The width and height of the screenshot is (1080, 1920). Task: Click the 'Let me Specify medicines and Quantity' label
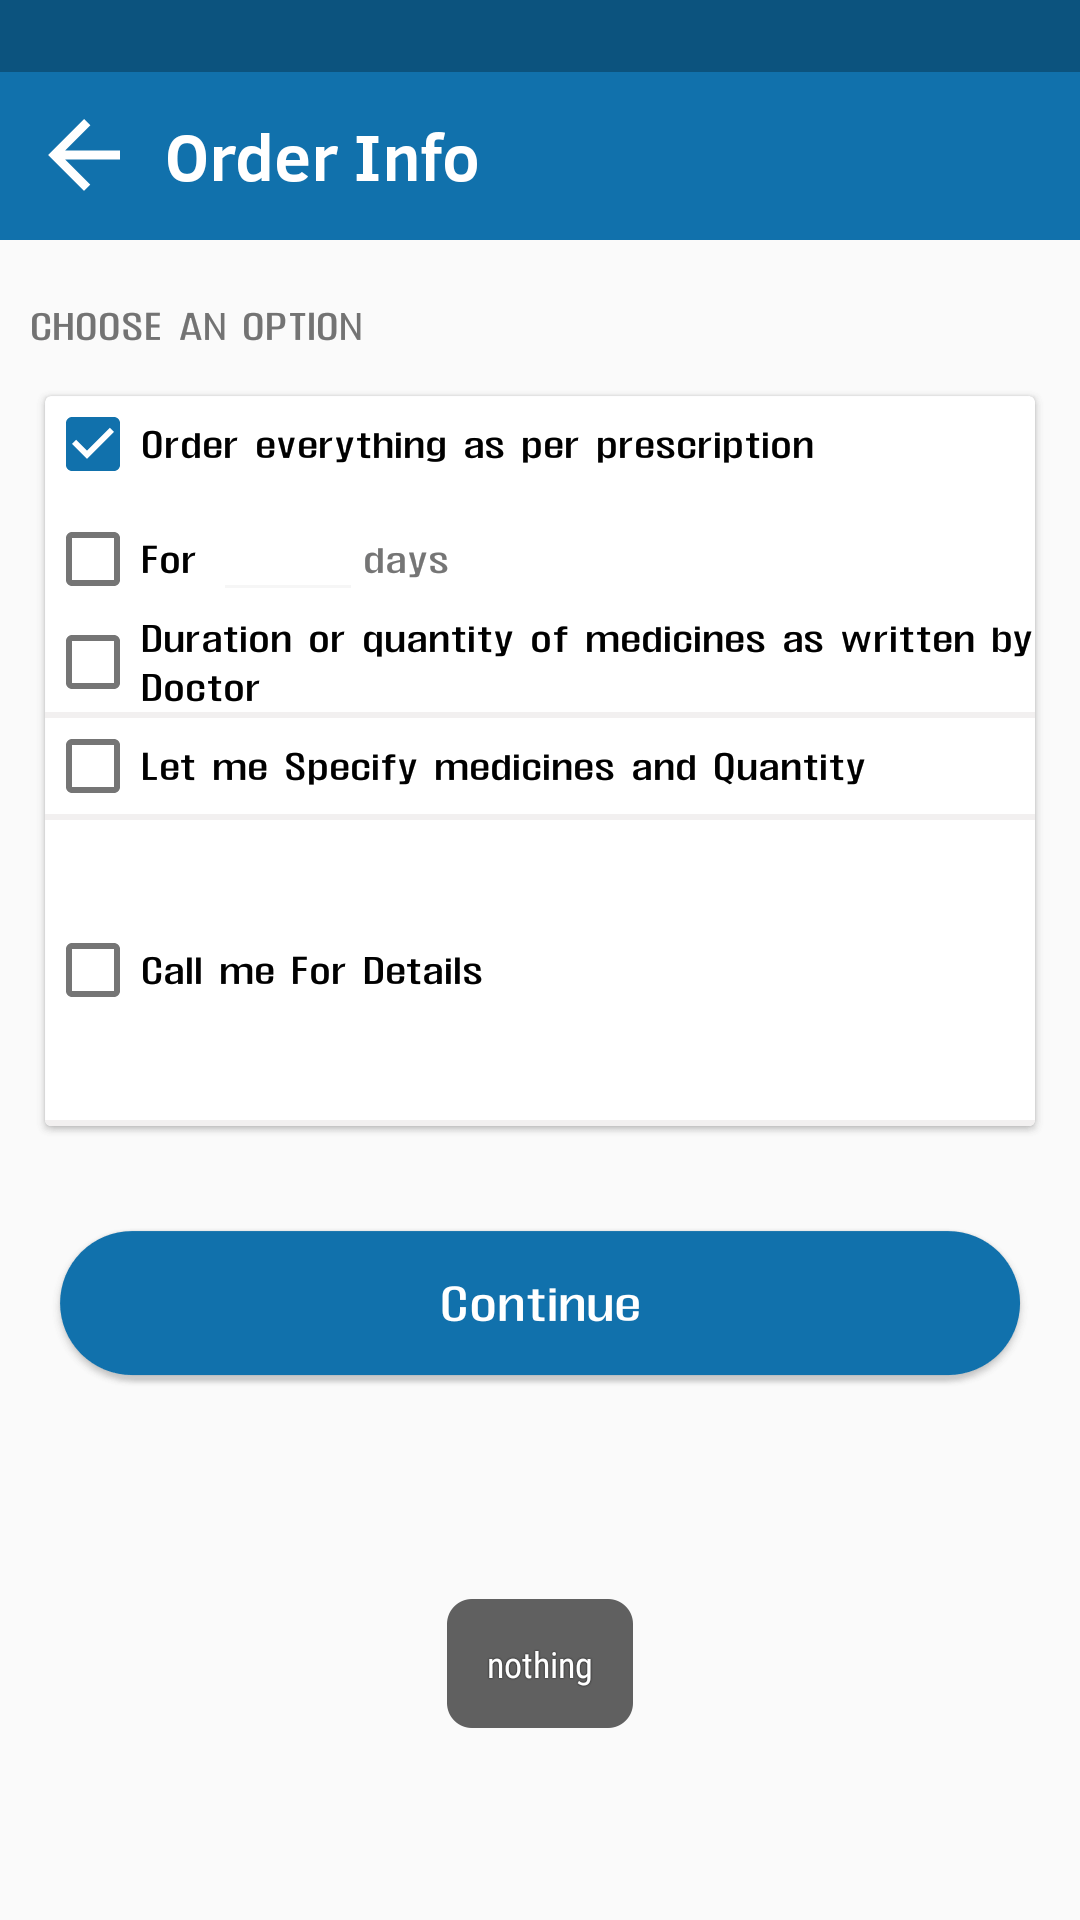tap(503, 768)
